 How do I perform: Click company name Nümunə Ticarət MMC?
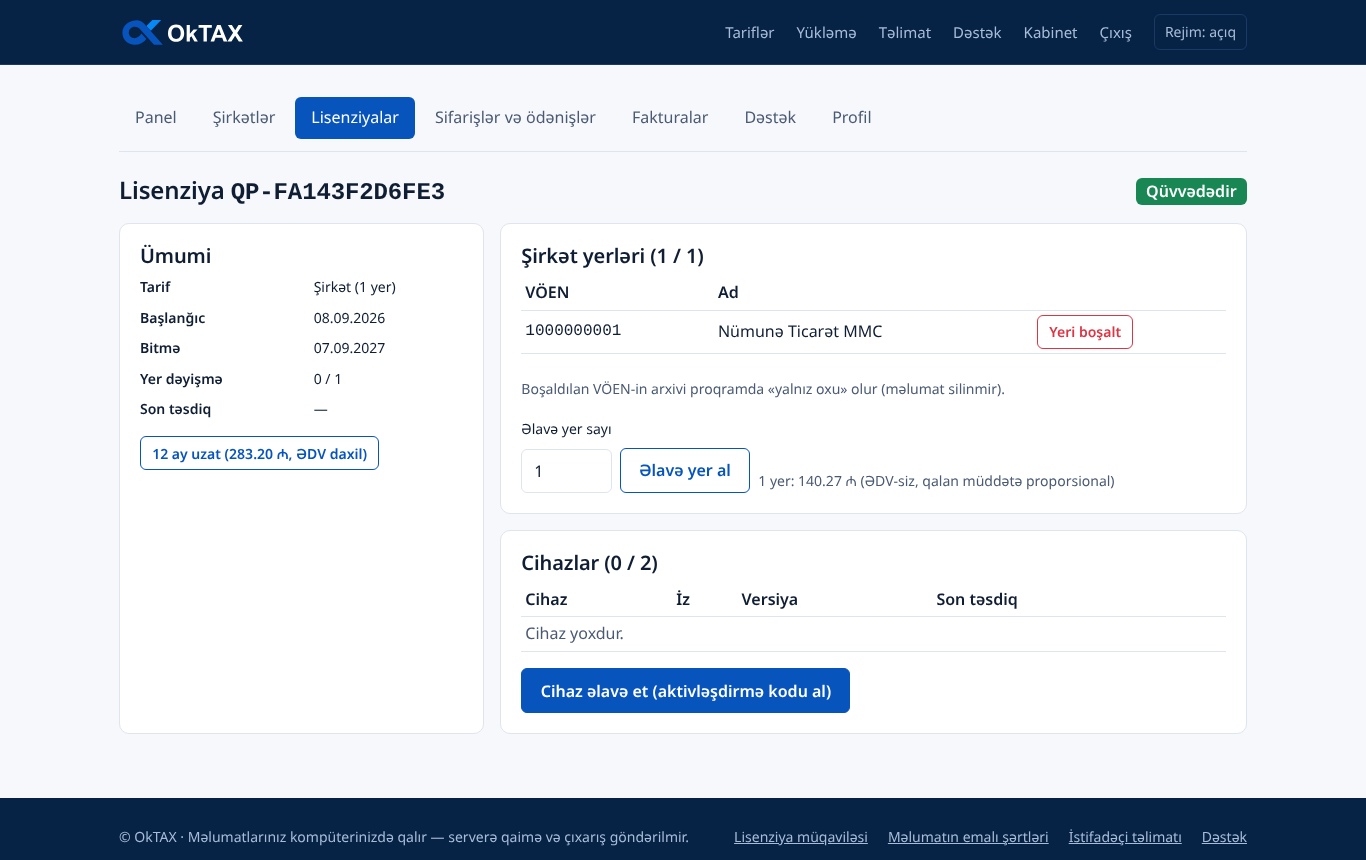pos(800,332)
